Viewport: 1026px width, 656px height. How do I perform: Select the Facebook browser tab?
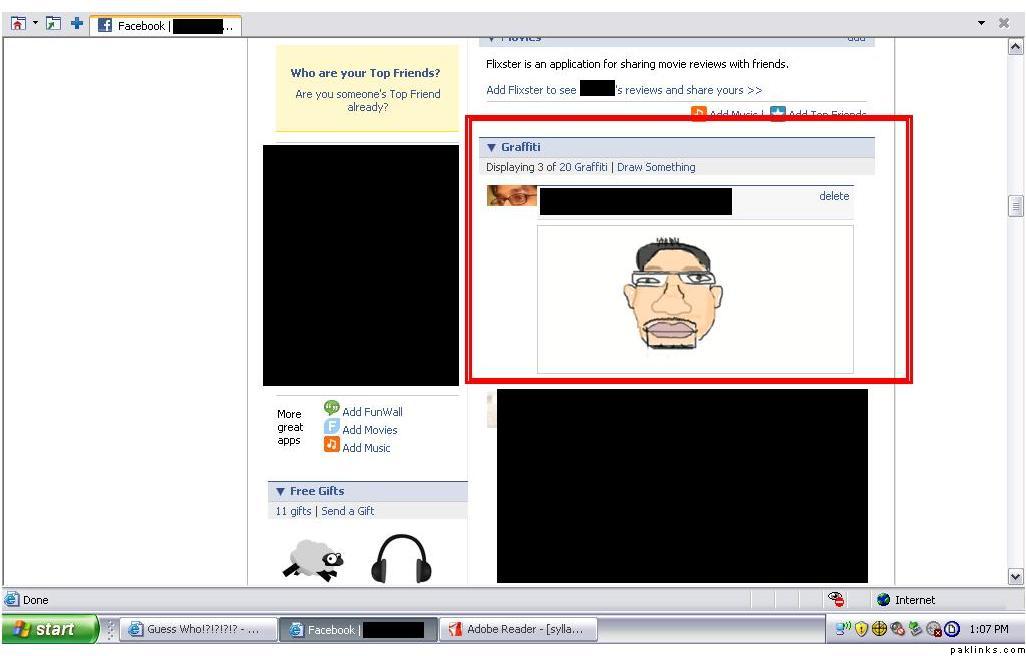click(x=165, y=26)
